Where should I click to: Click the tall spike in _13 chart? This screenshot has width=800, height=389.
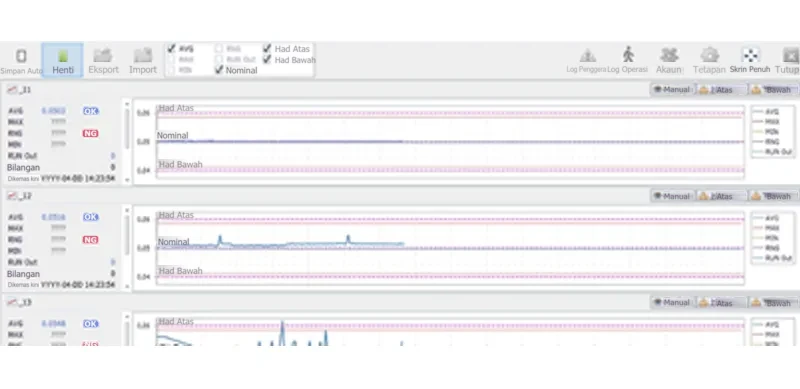tap(282, 333)
